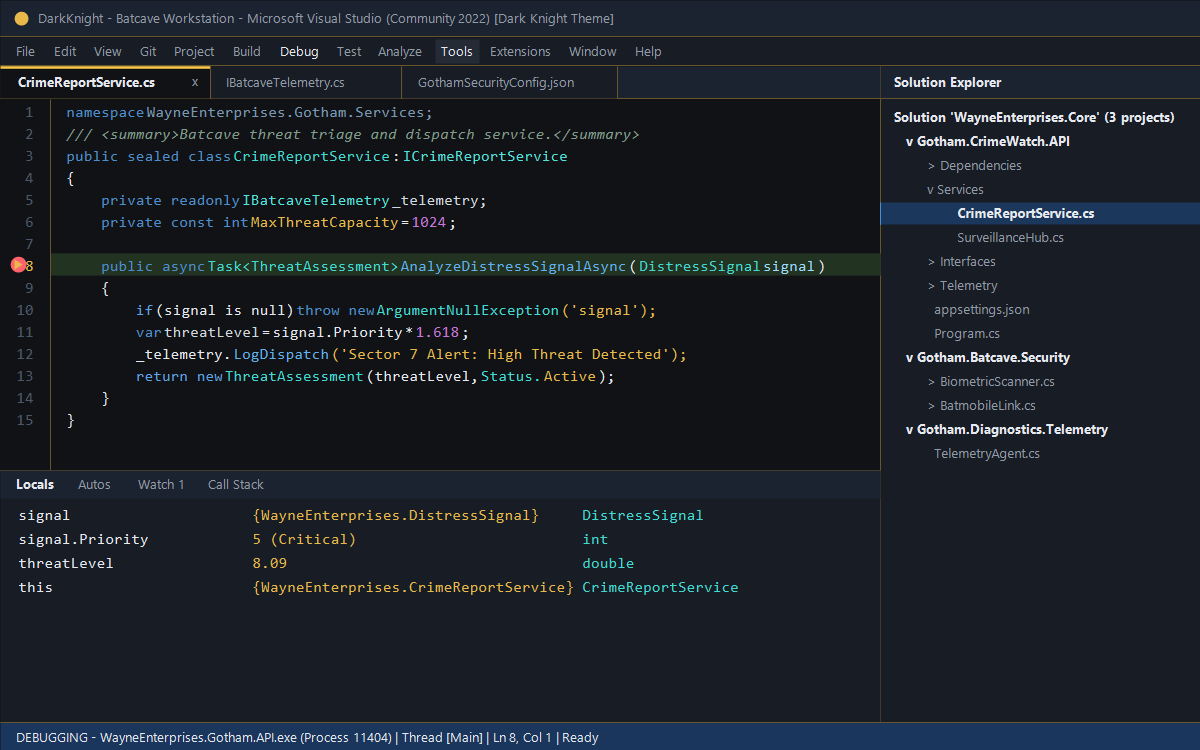Open the Project menu

point(194,51)
